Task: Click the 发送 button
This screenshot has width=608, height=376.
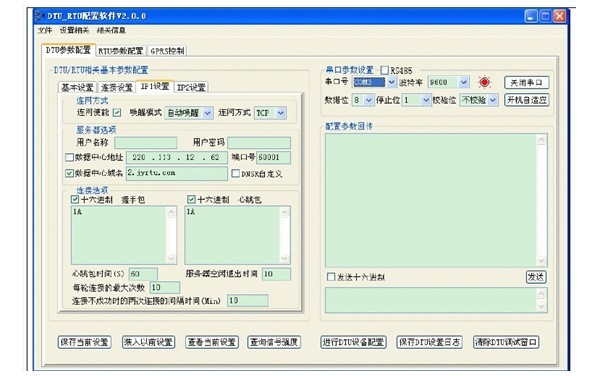Action: tap(536, 277)
